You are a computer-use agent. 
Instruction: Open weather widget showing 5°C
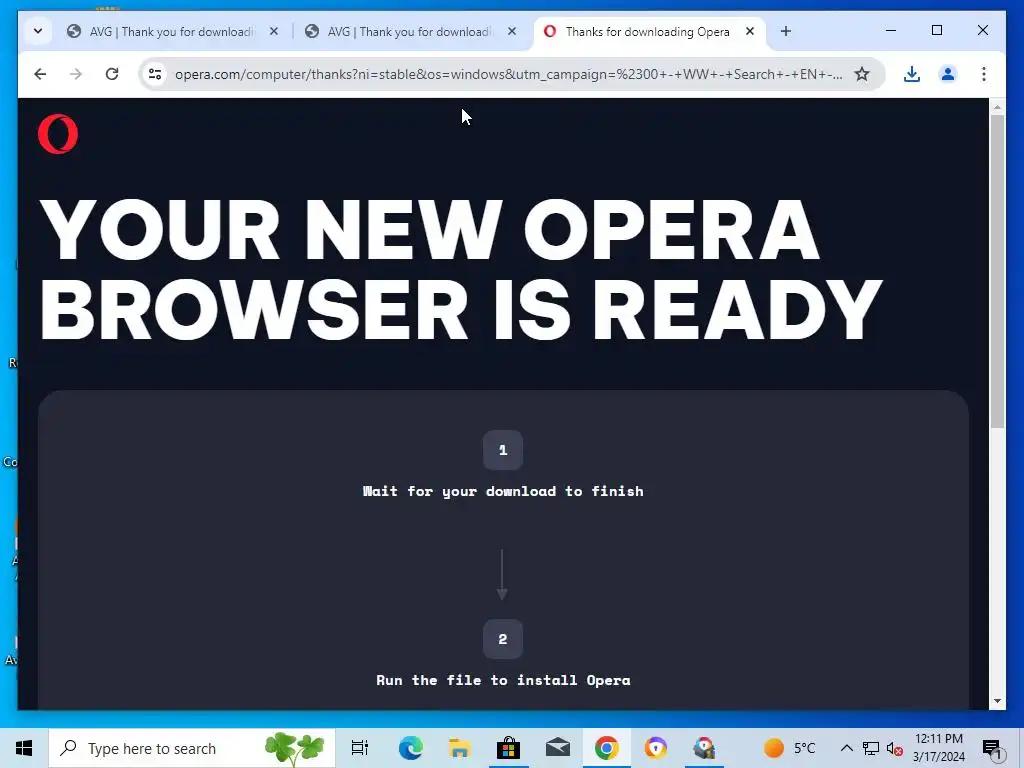[790, 748]
